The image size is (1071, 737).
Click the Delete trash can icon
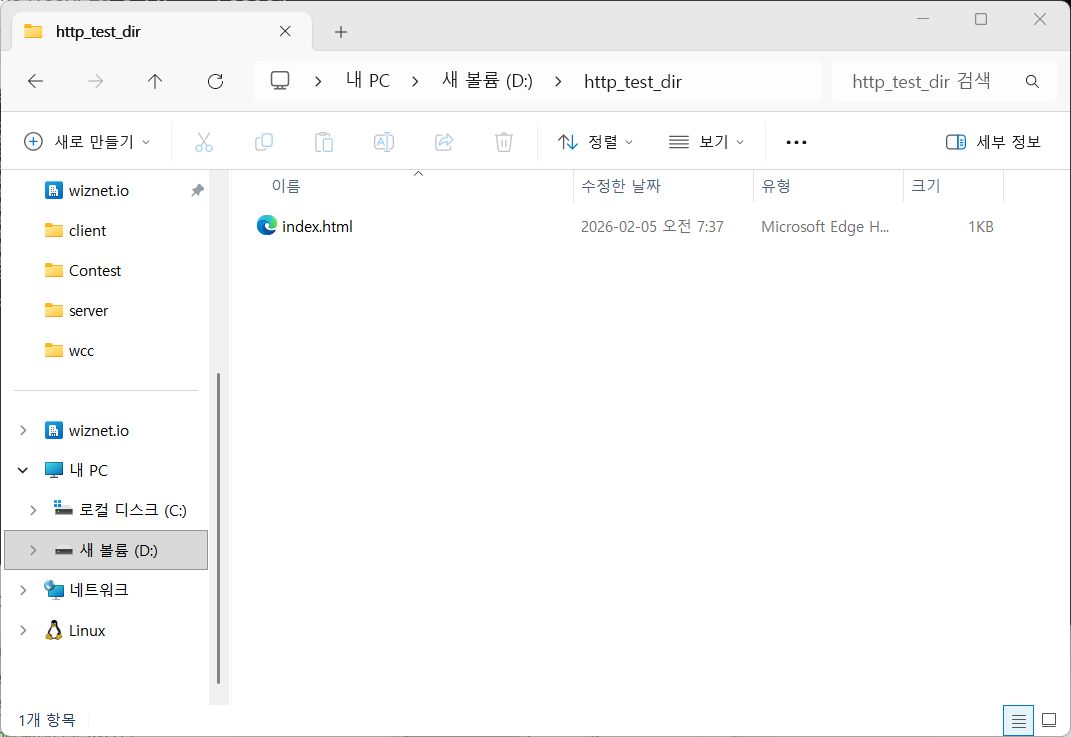[x=504, y=142]
